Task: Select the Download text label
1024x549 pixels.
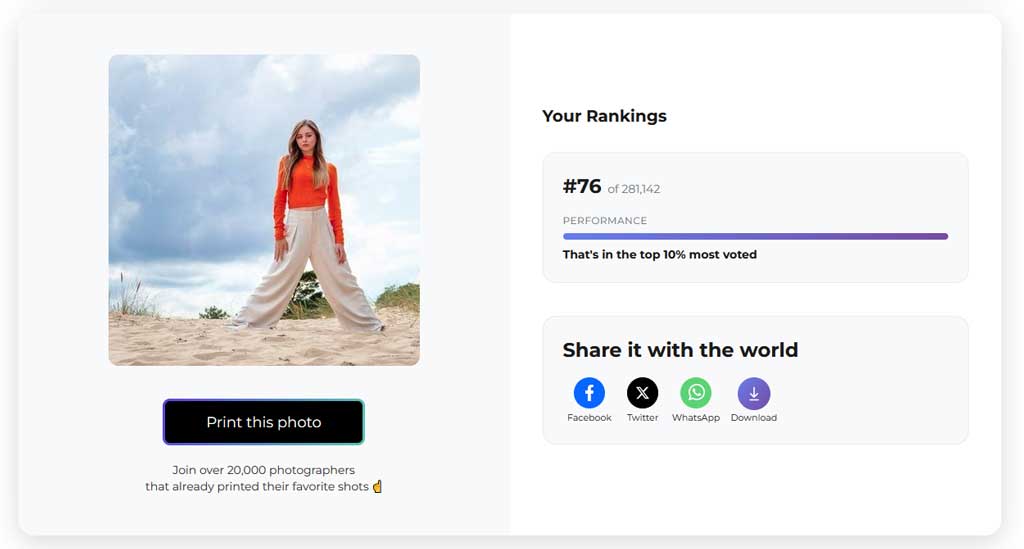Action: point(754,418)
